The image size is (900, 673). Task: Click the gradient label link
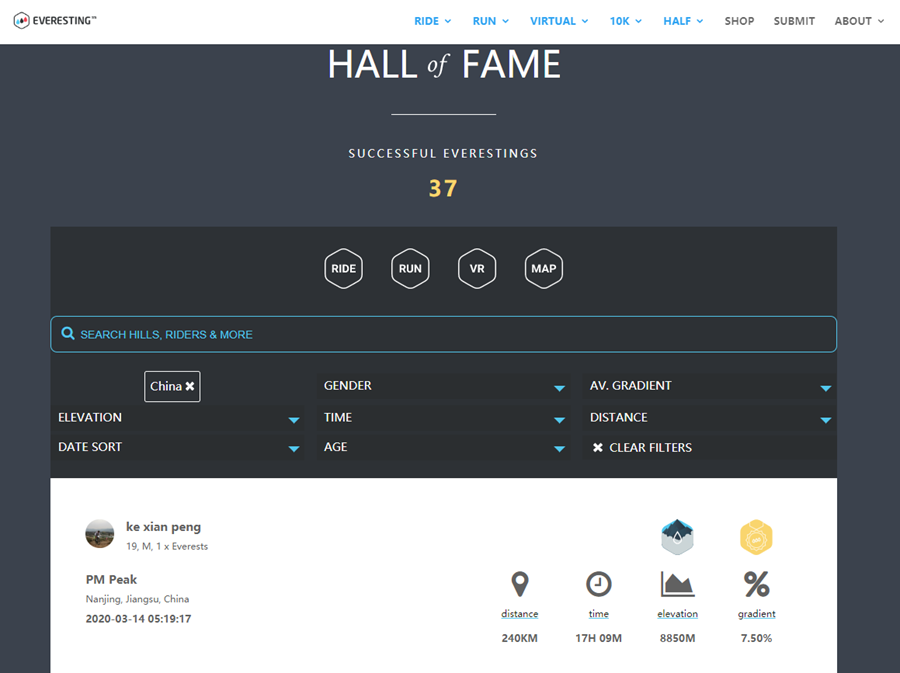[x=757, y=613]
